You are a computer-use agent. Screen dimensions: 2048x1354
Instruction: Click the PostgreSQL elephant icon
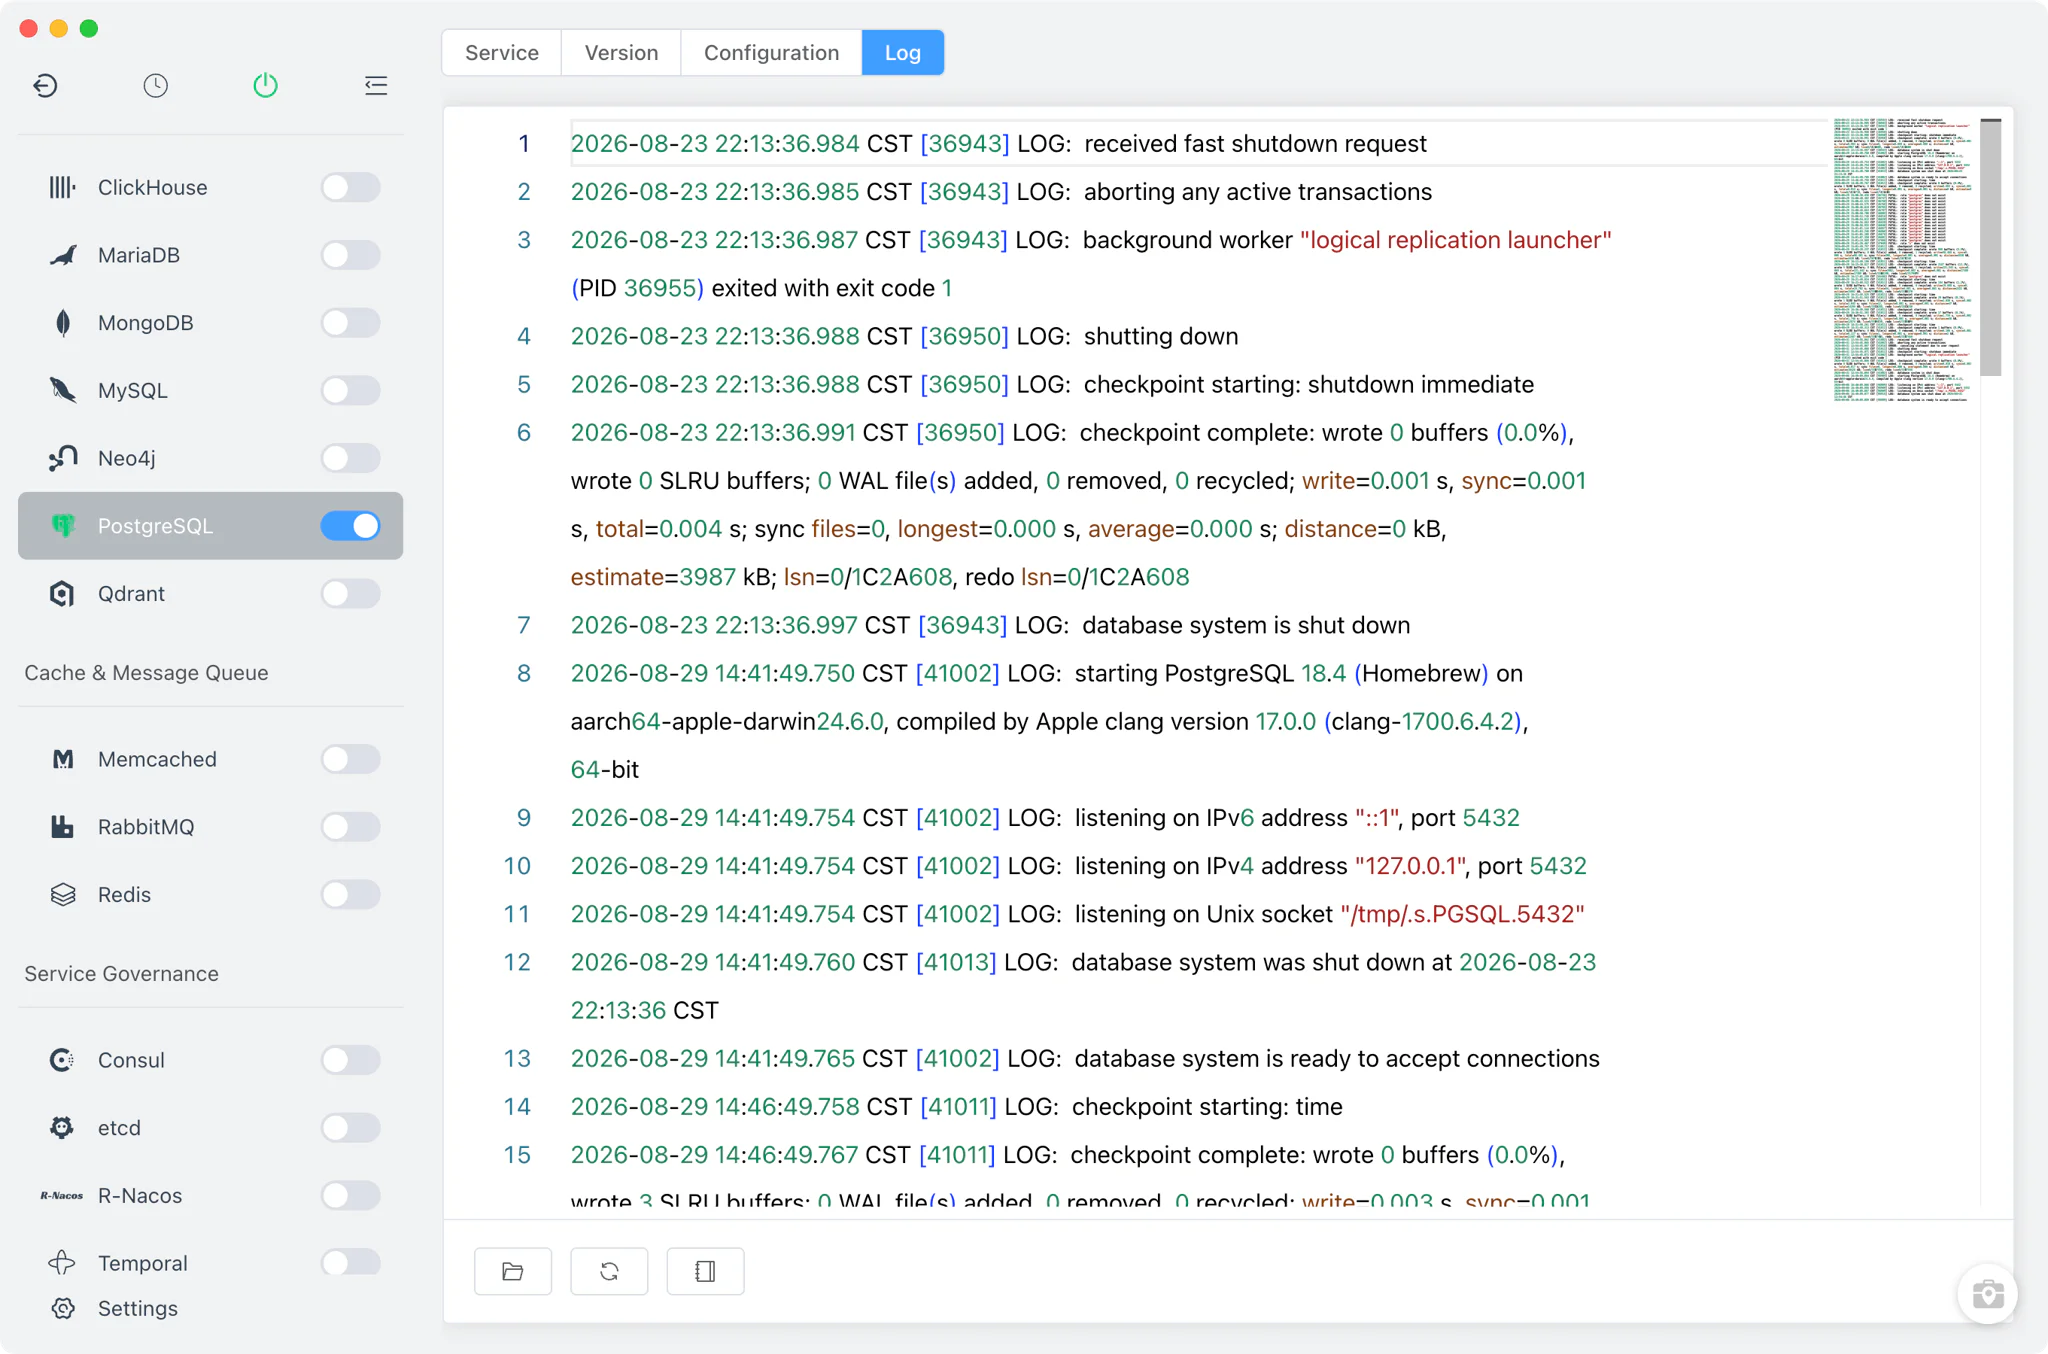coord(62,525)
